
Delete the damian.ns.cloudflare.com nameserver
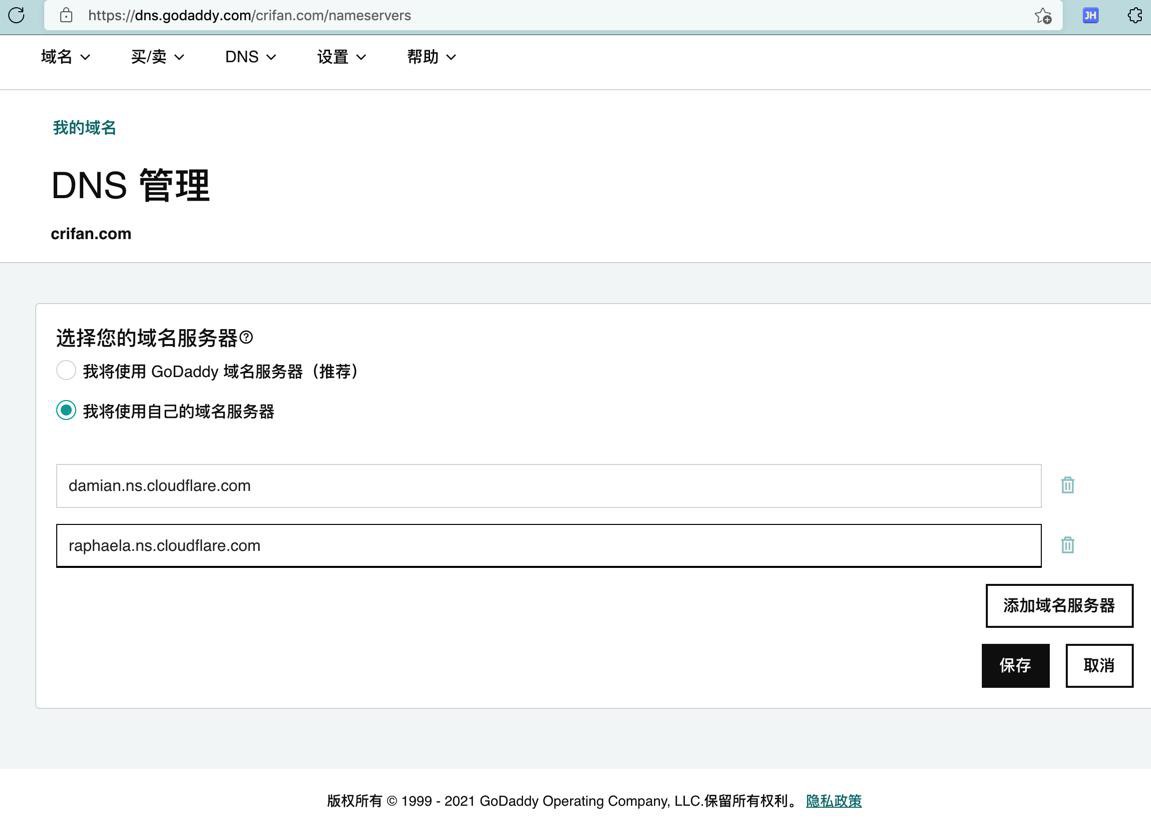coord(1068,485)
